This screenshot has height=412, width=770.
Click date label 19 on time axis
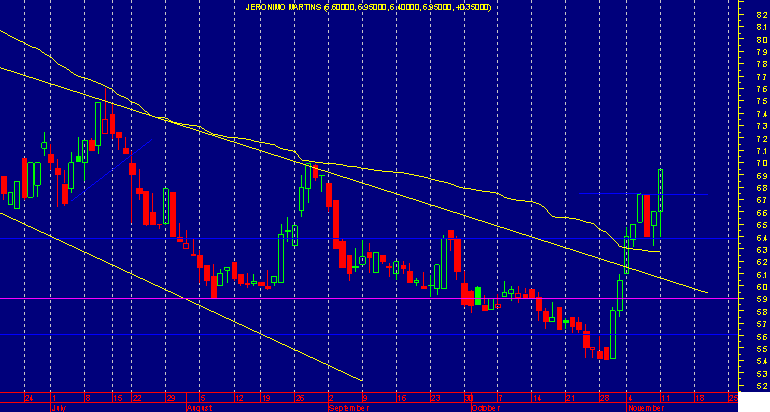pyautogui.click(x=266, y=398)
